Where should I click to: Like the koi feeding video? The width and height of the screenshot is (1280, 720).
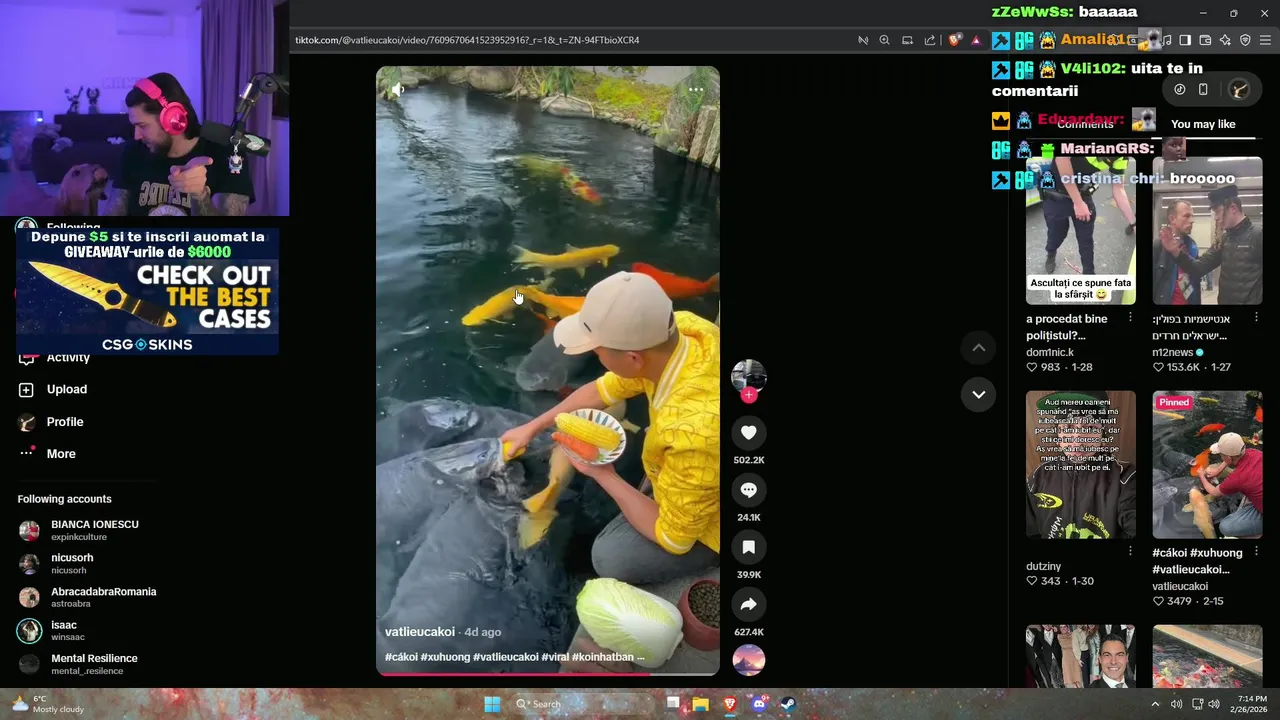pos(748,433)
